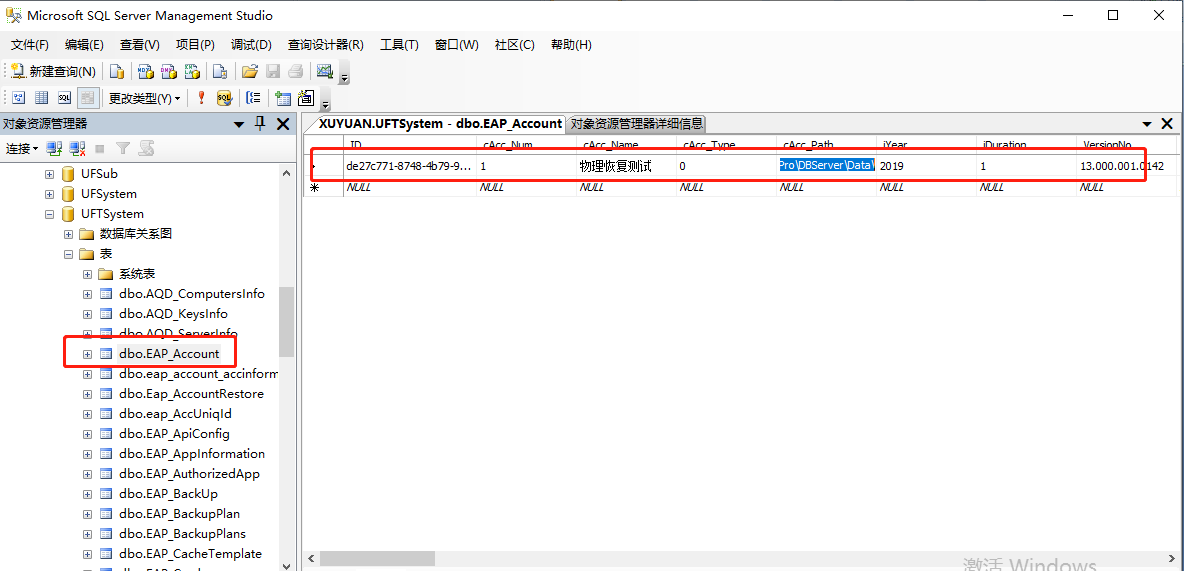1184x571 pixels.
Task: Open the 连接 dropdown
Action: 23,149
